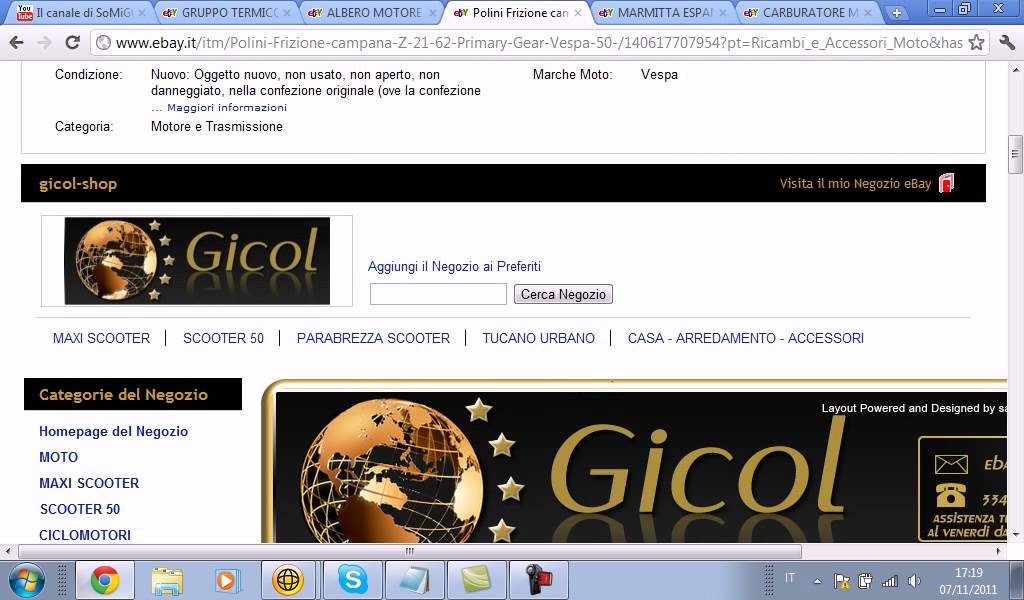Open the green sheet taskbar application
Viewport: 1024px width, 600px height.
click(476, 580)
